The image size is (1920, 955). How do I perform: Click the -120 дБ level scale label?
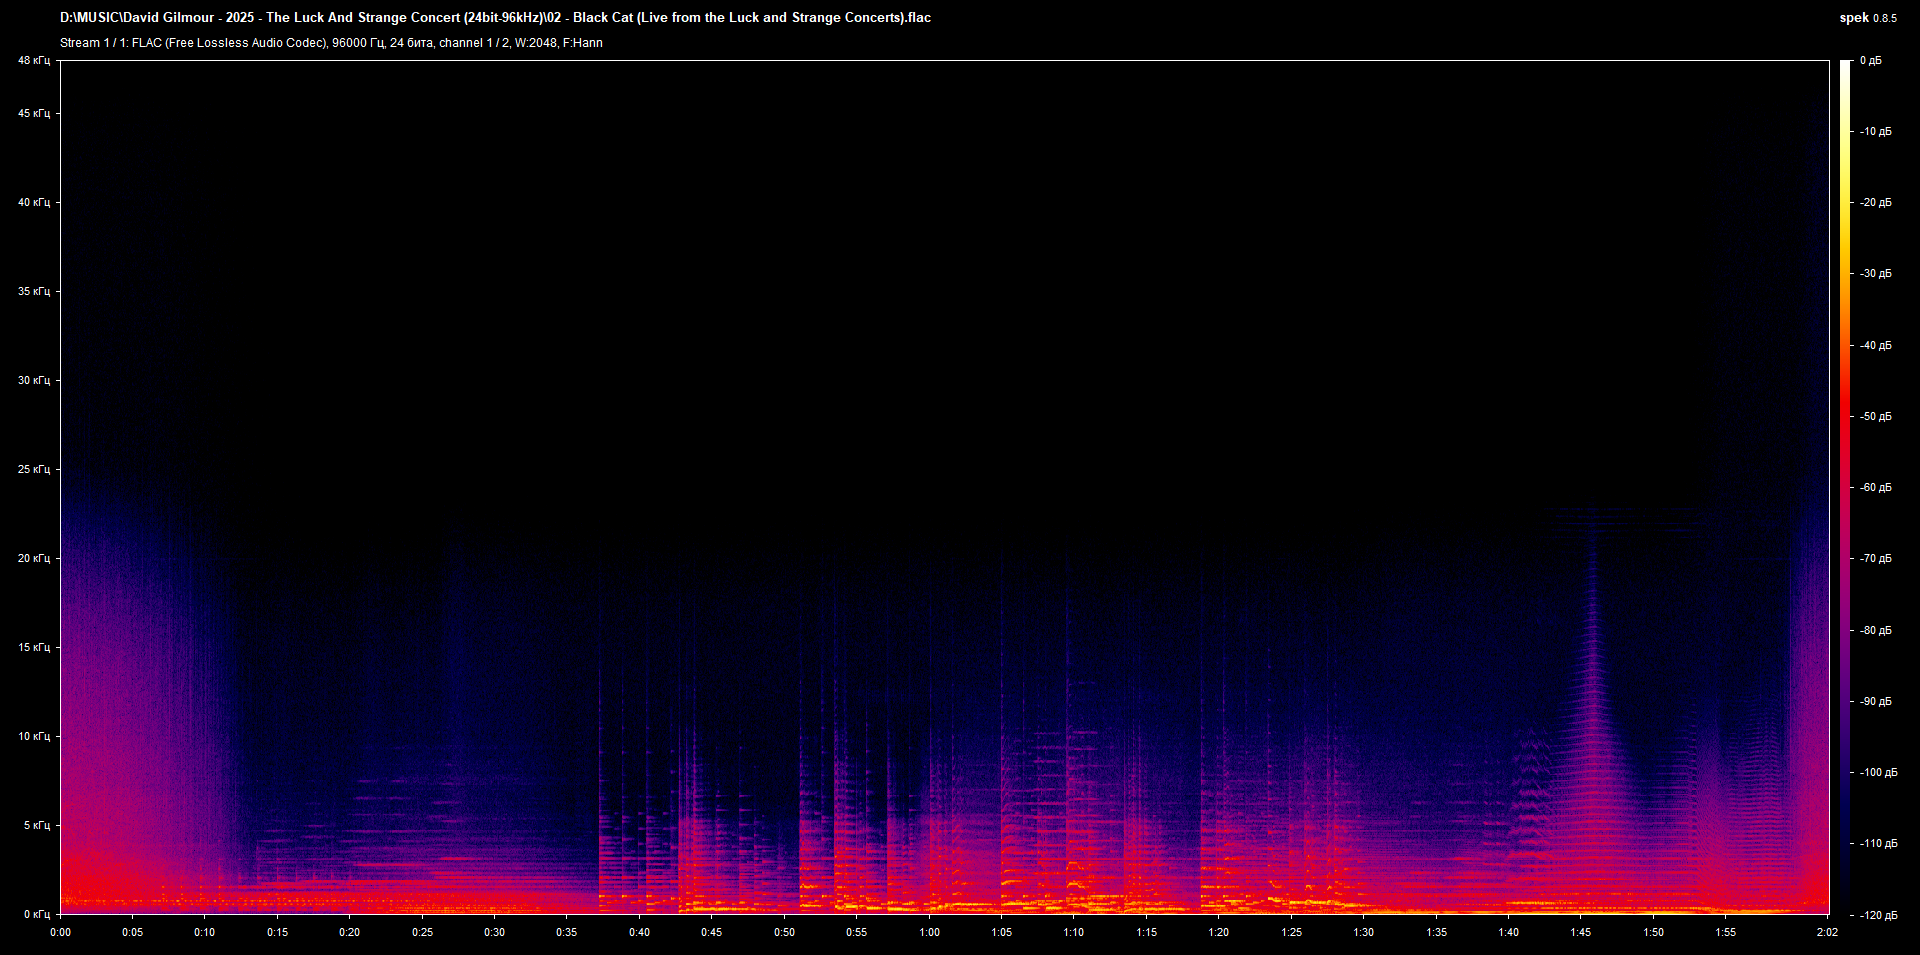[1877, 915]
